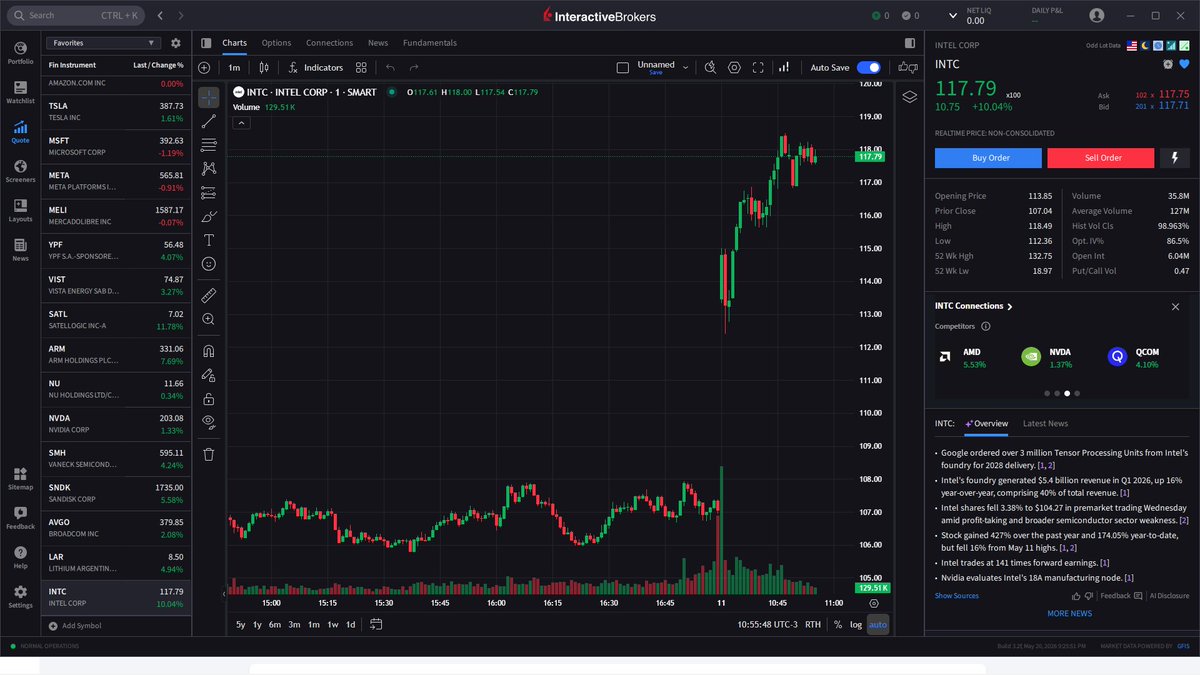This screenshot has height=675, width=1200.
Task: Open the forecasting and measurement tools
Action: (x=208, y=193)
